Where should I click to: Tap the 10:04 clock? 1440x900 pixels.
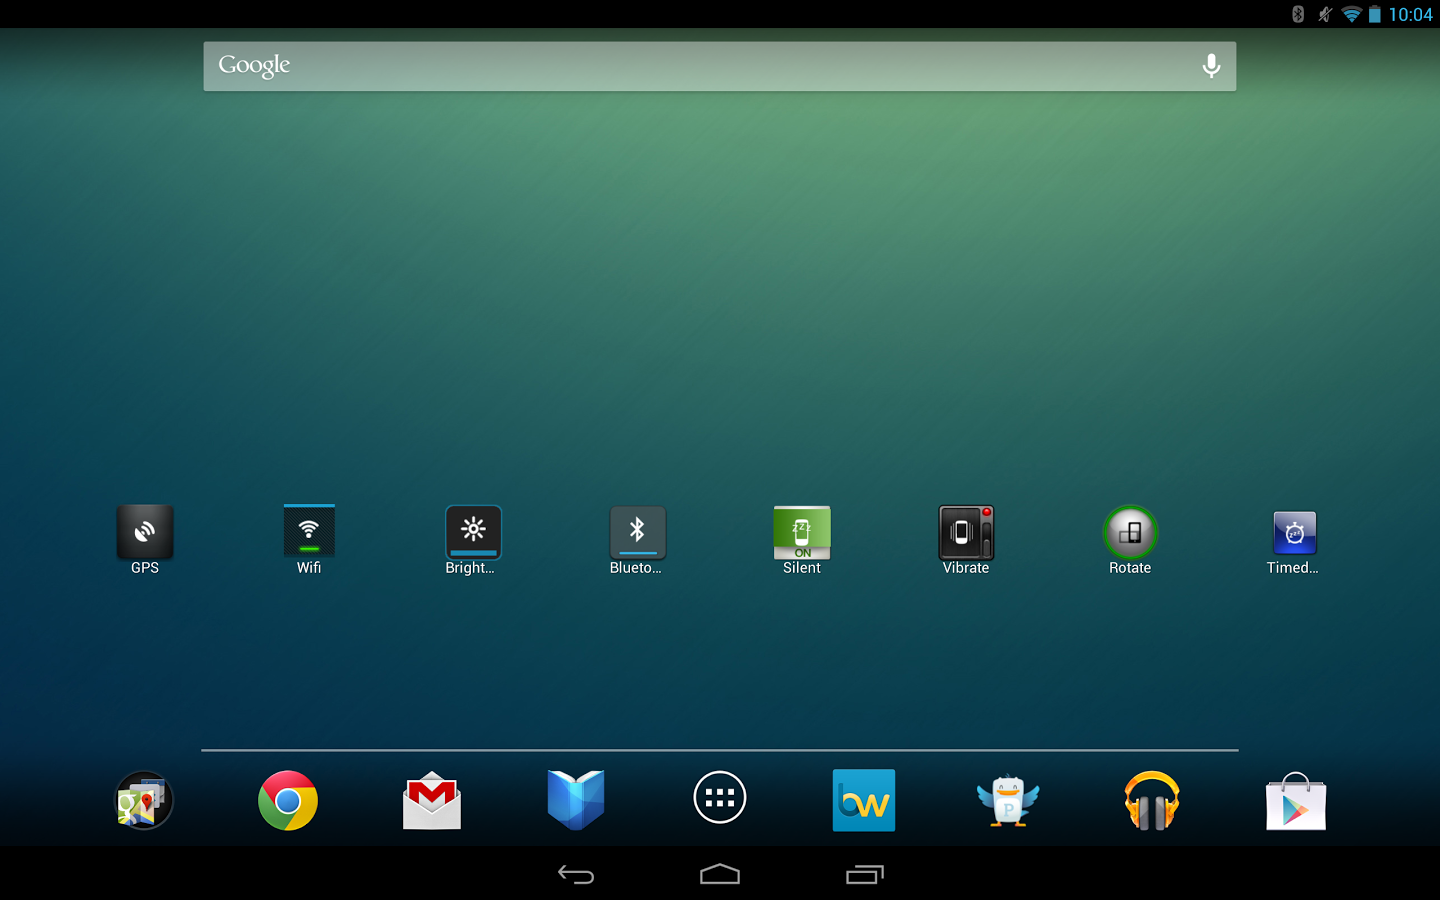click(x=1411, y=14)
